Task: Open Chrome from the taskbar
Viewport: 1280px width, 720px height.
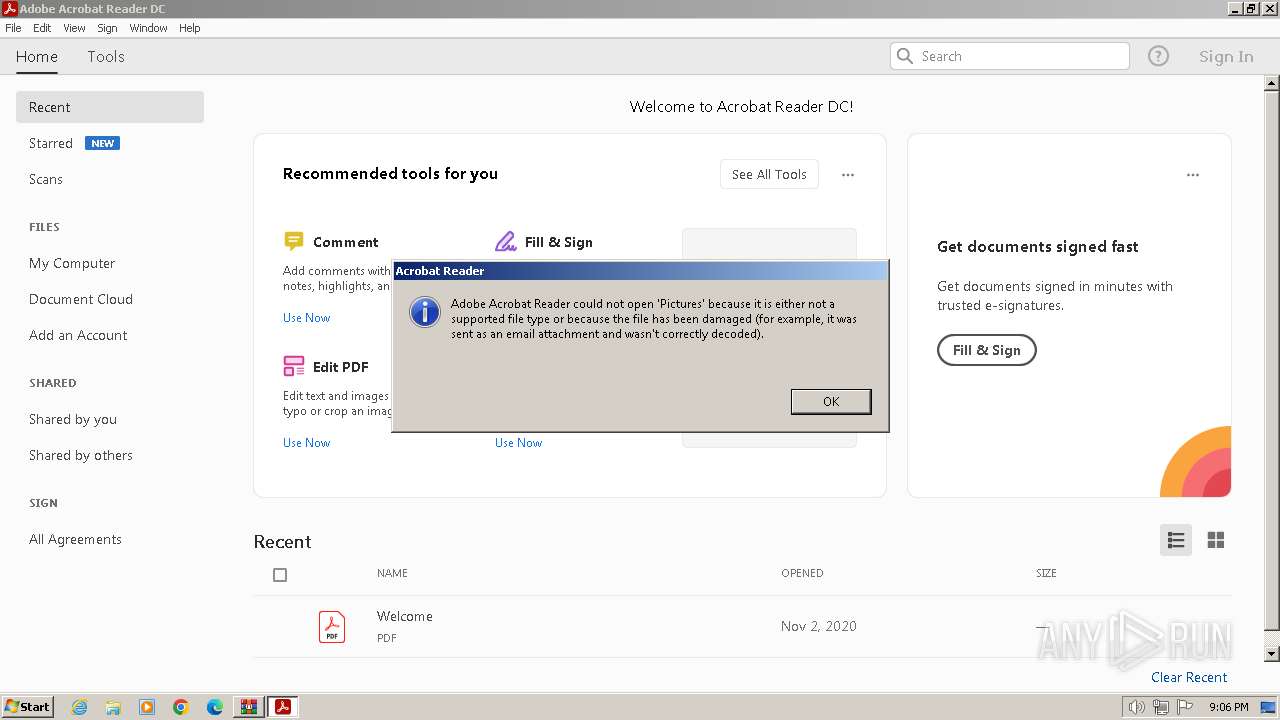Action: (x=181, y=707)
